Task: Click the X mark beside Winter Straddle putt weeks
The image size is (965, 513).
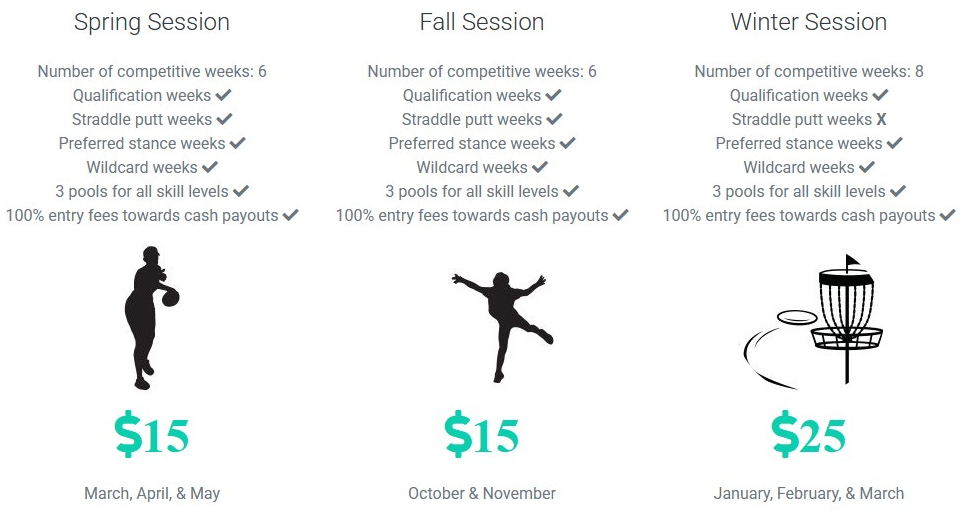Action: tap(881, 119)
